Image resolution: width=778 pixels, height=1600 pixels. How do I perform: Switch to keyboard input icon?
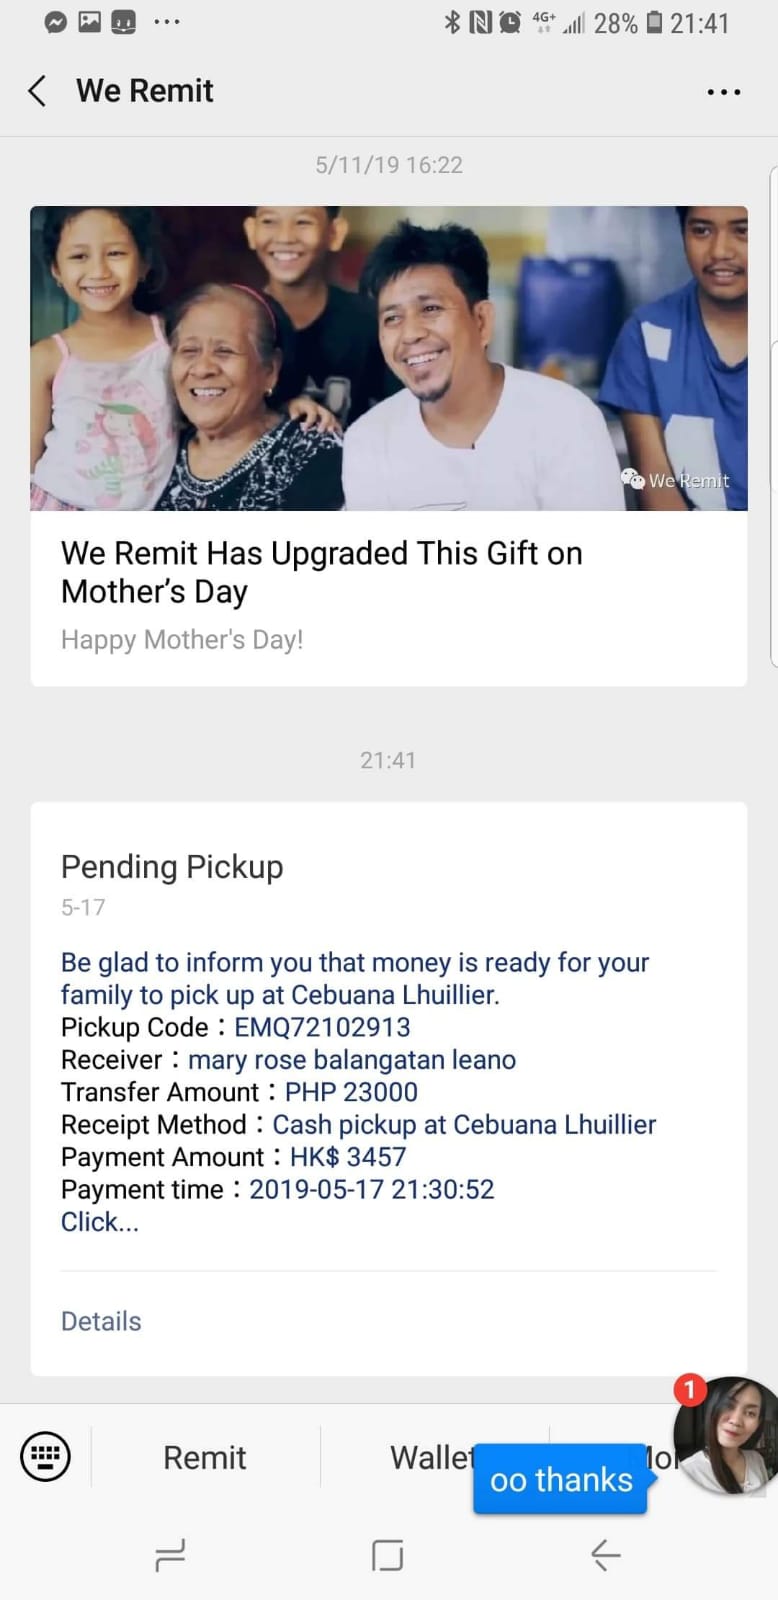tap(46, 1456)
